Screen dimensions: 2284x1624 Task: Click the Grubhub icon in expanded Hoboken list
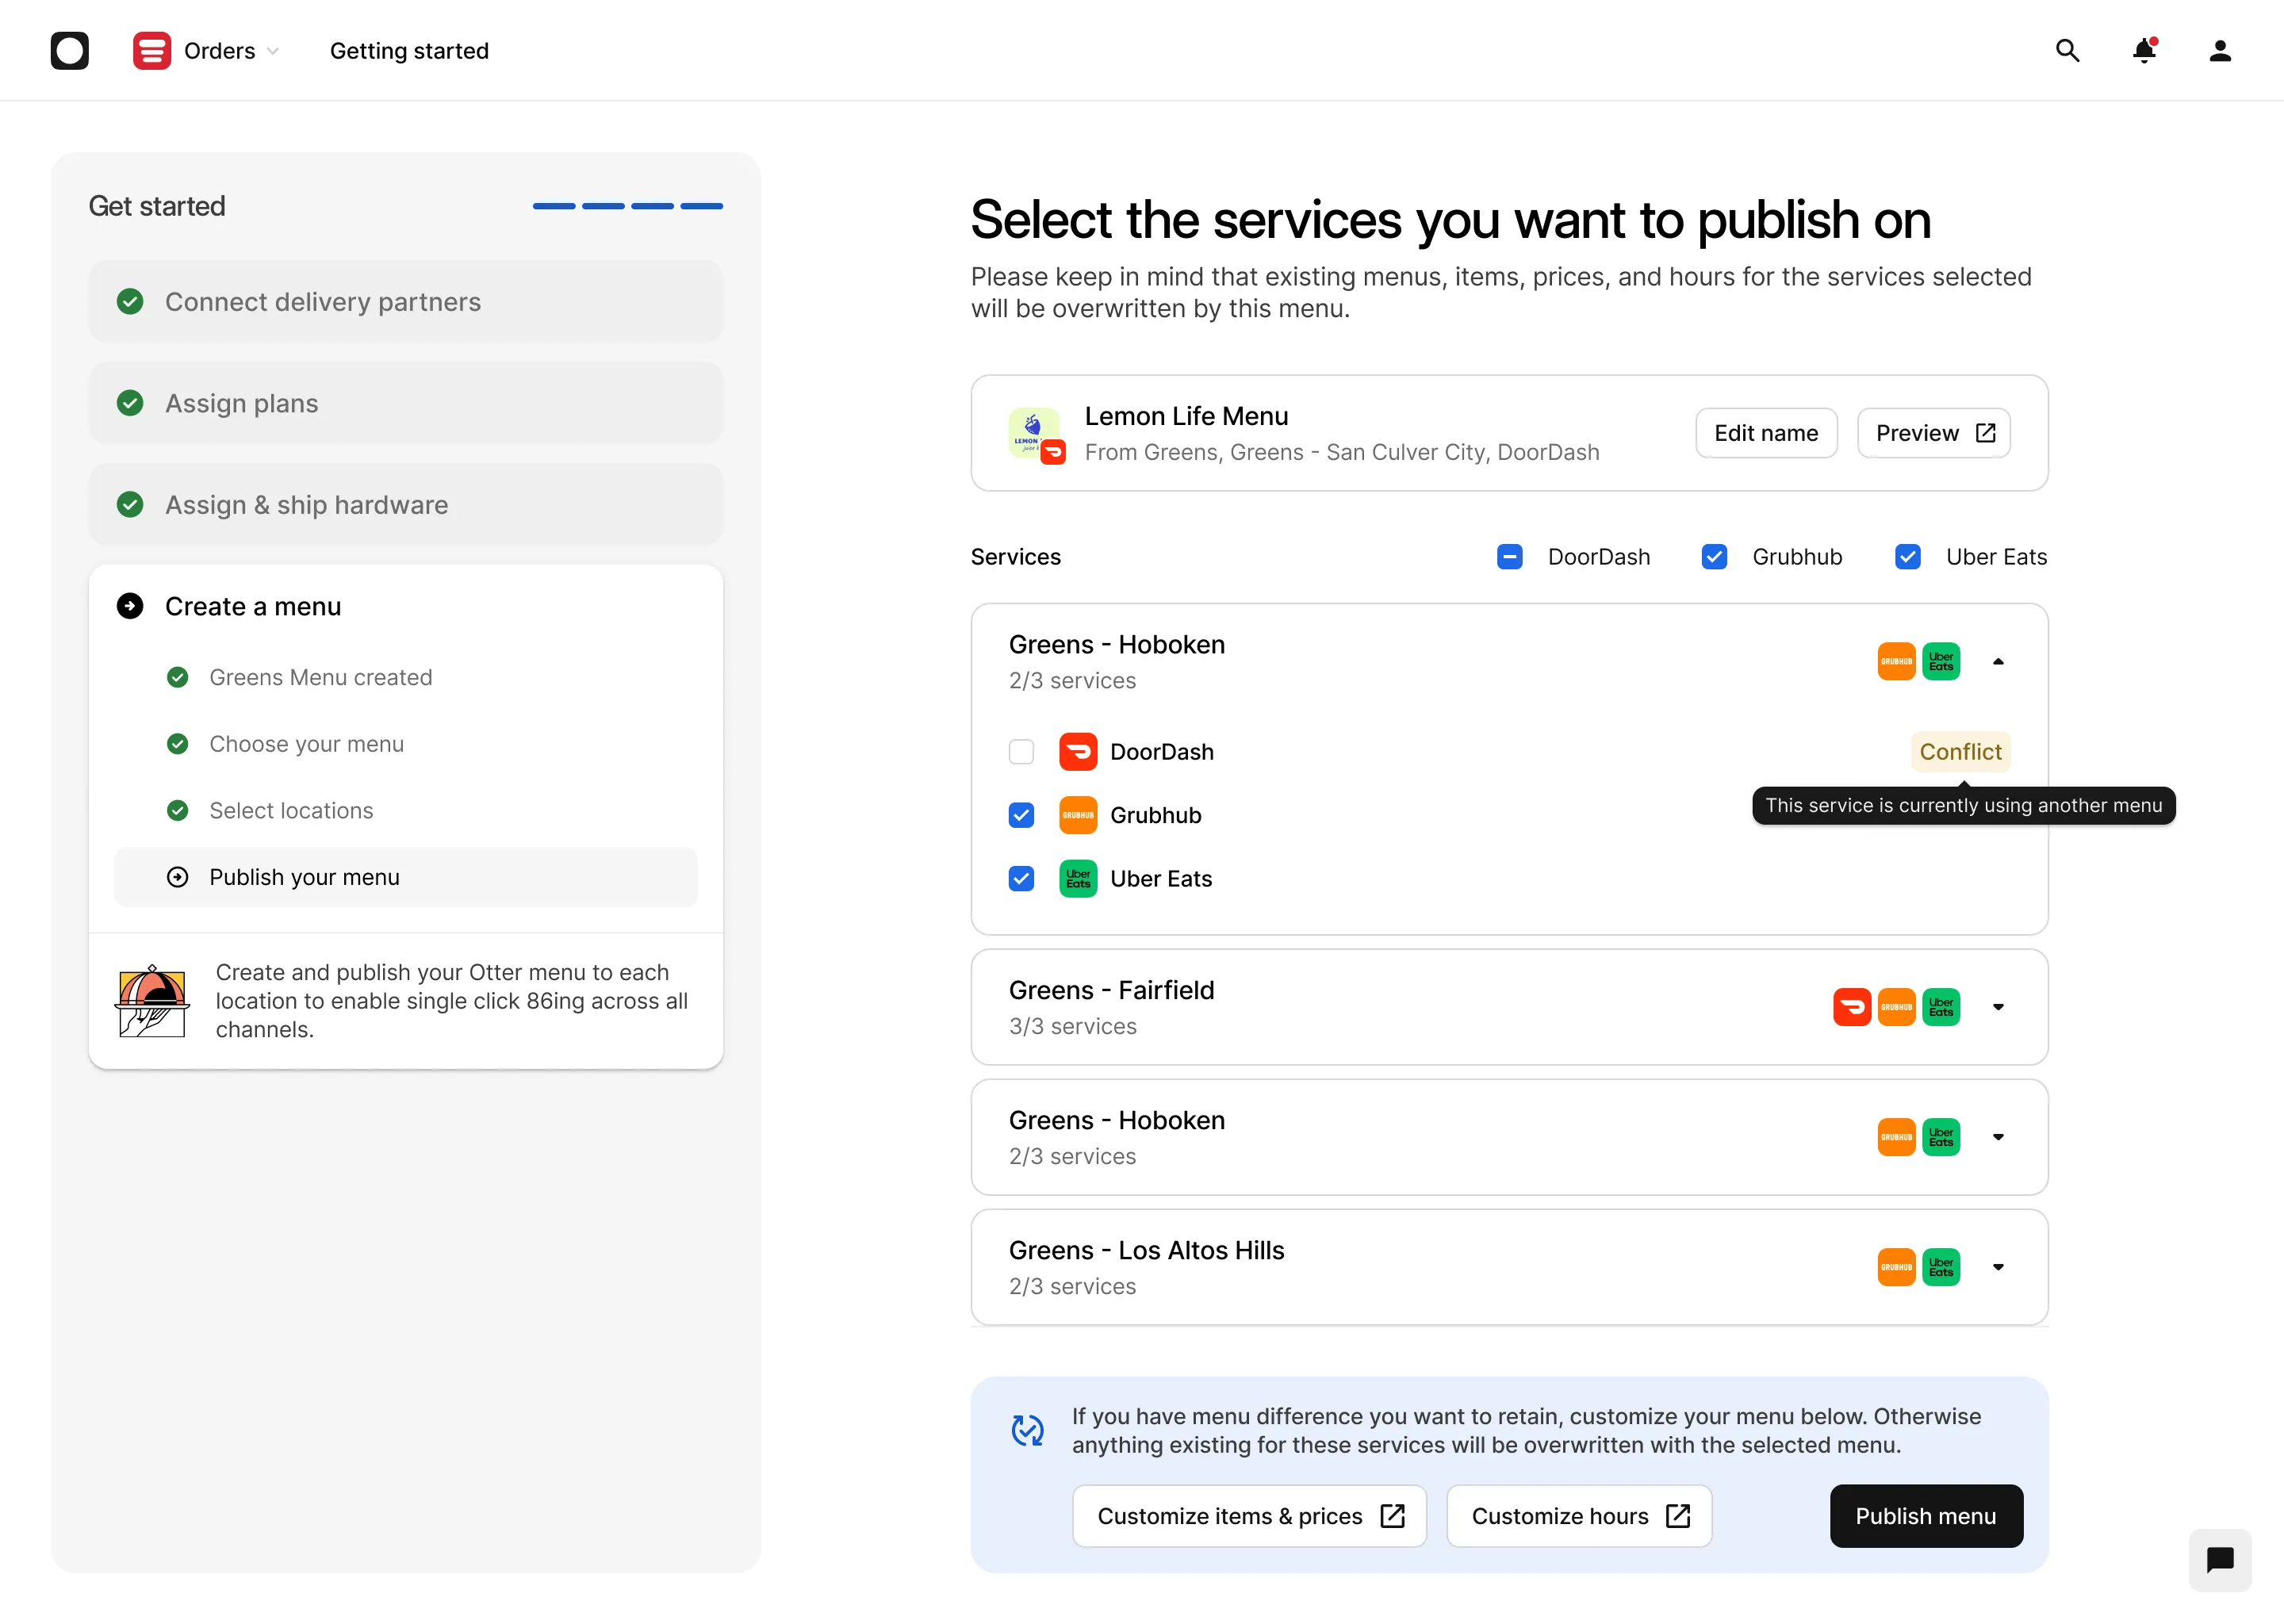point(1078,815)
